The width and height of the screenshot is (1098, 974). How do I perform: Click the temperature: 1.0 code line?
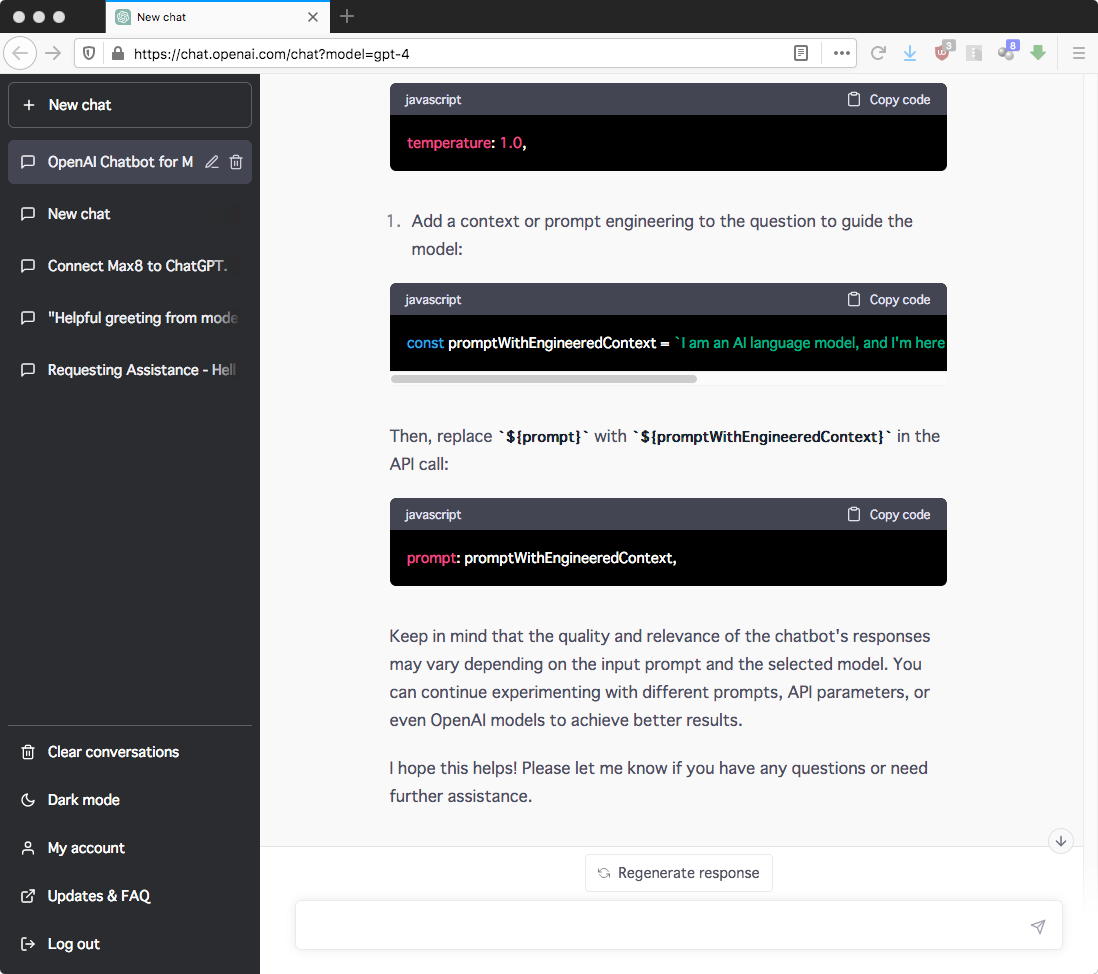coord(466,143)
